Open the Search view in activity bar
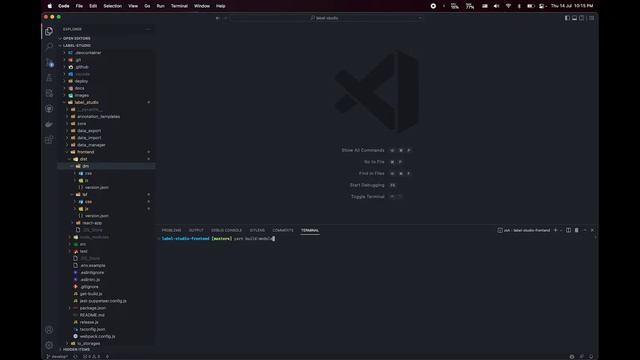640x360 pixels. (x=49, y=47)
